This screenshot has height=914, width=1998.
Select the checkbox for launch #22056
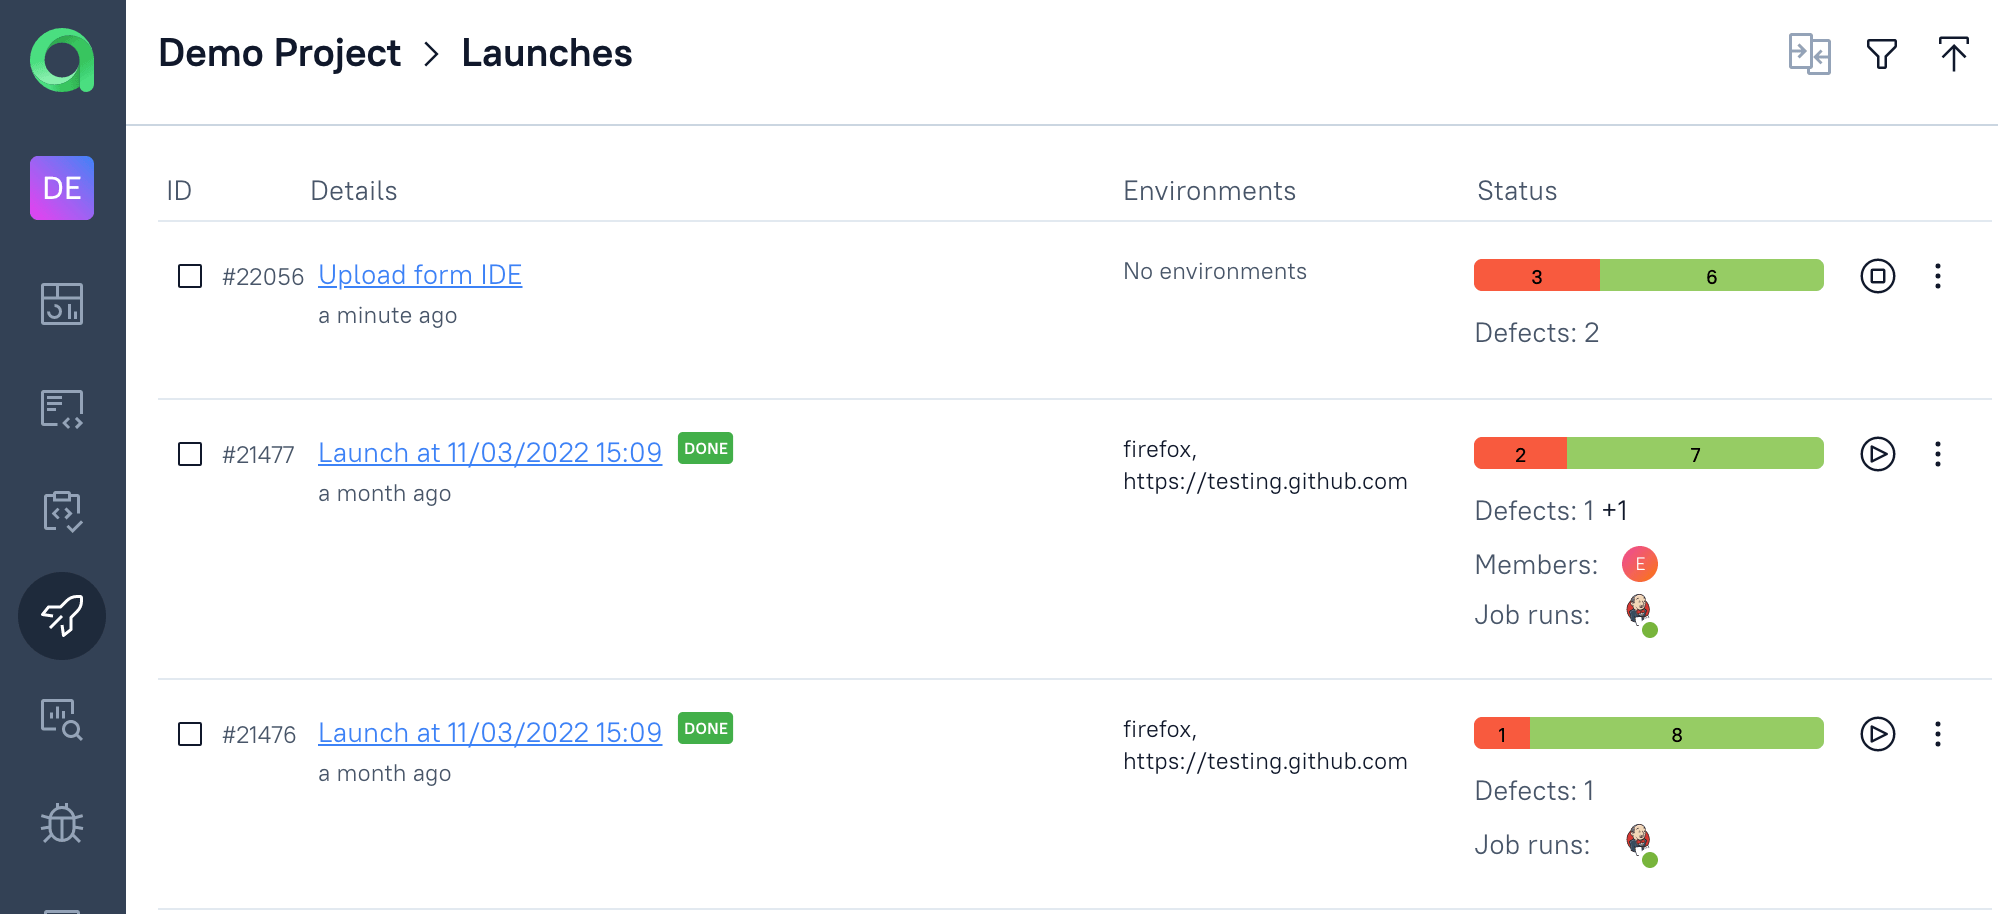[x=190, y=276]
